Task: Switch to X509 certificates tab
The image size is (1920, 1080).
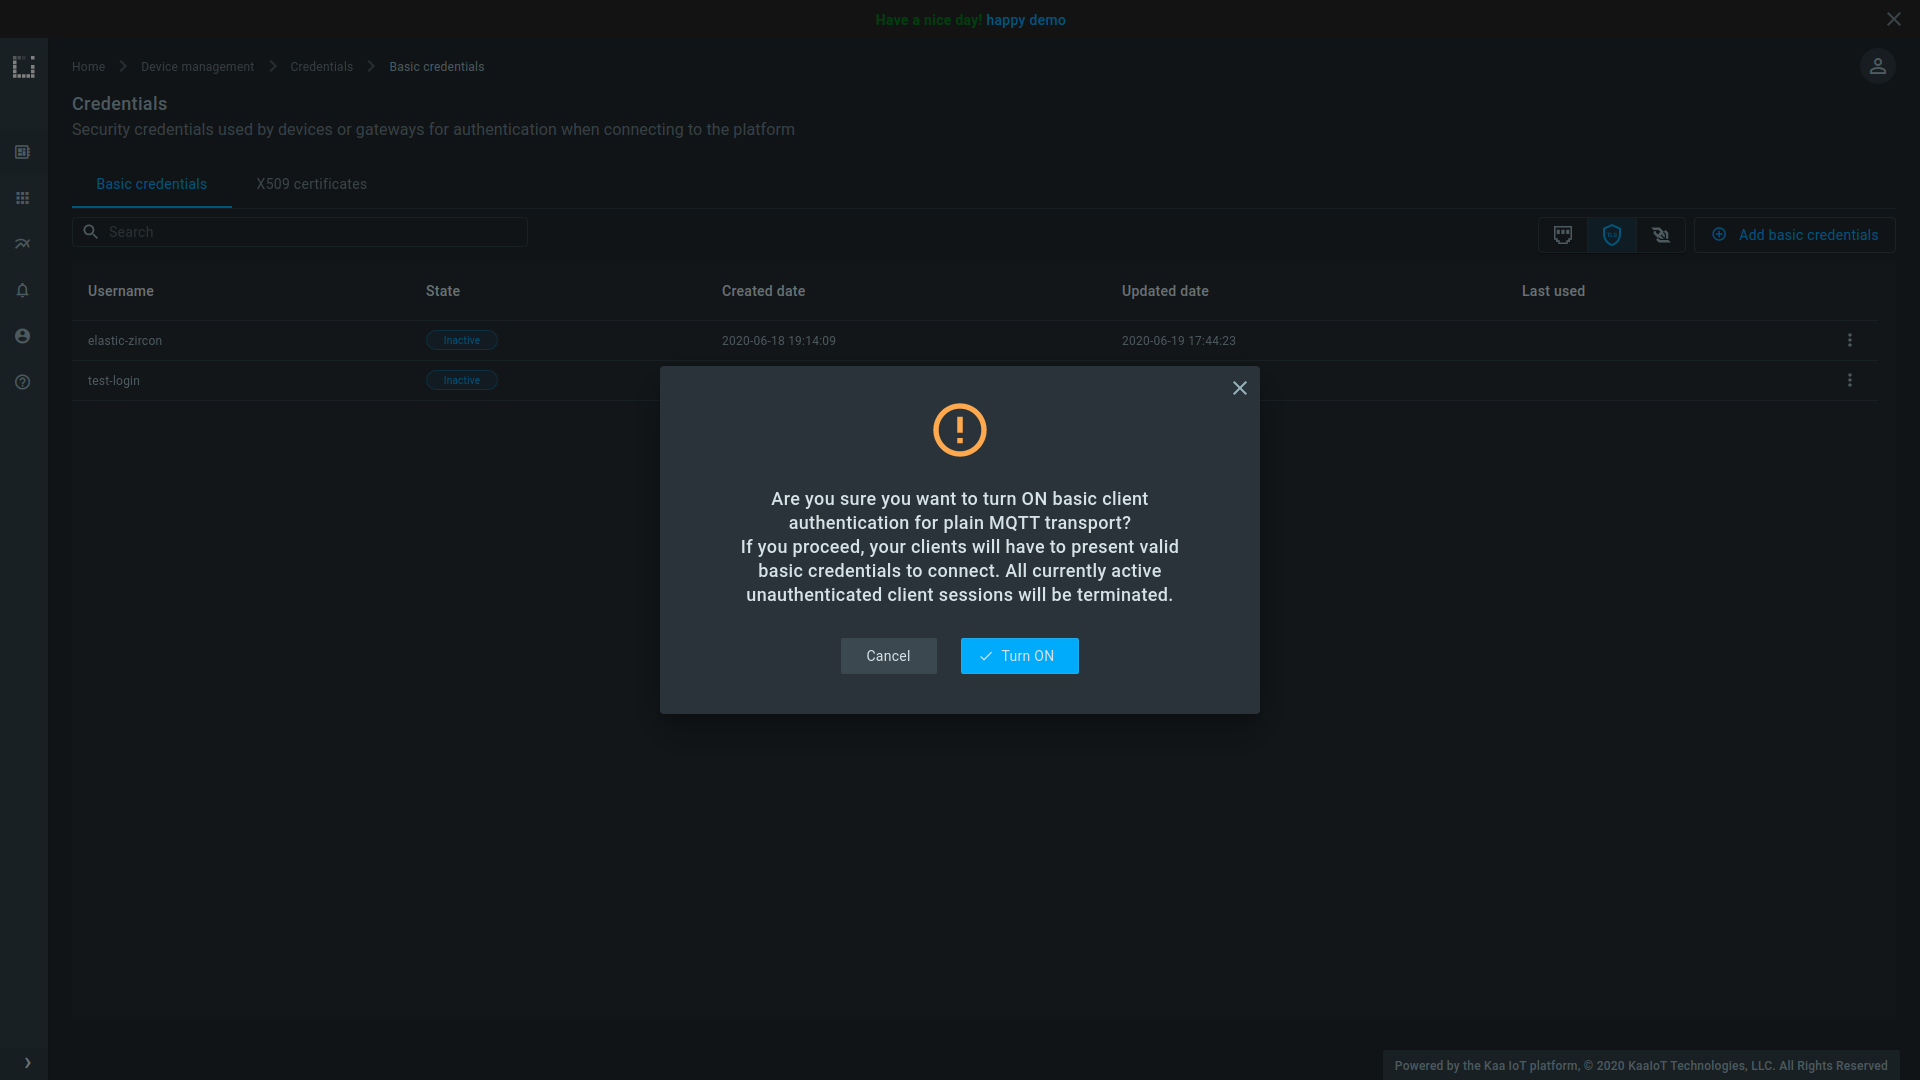Action: pos(311,183)
